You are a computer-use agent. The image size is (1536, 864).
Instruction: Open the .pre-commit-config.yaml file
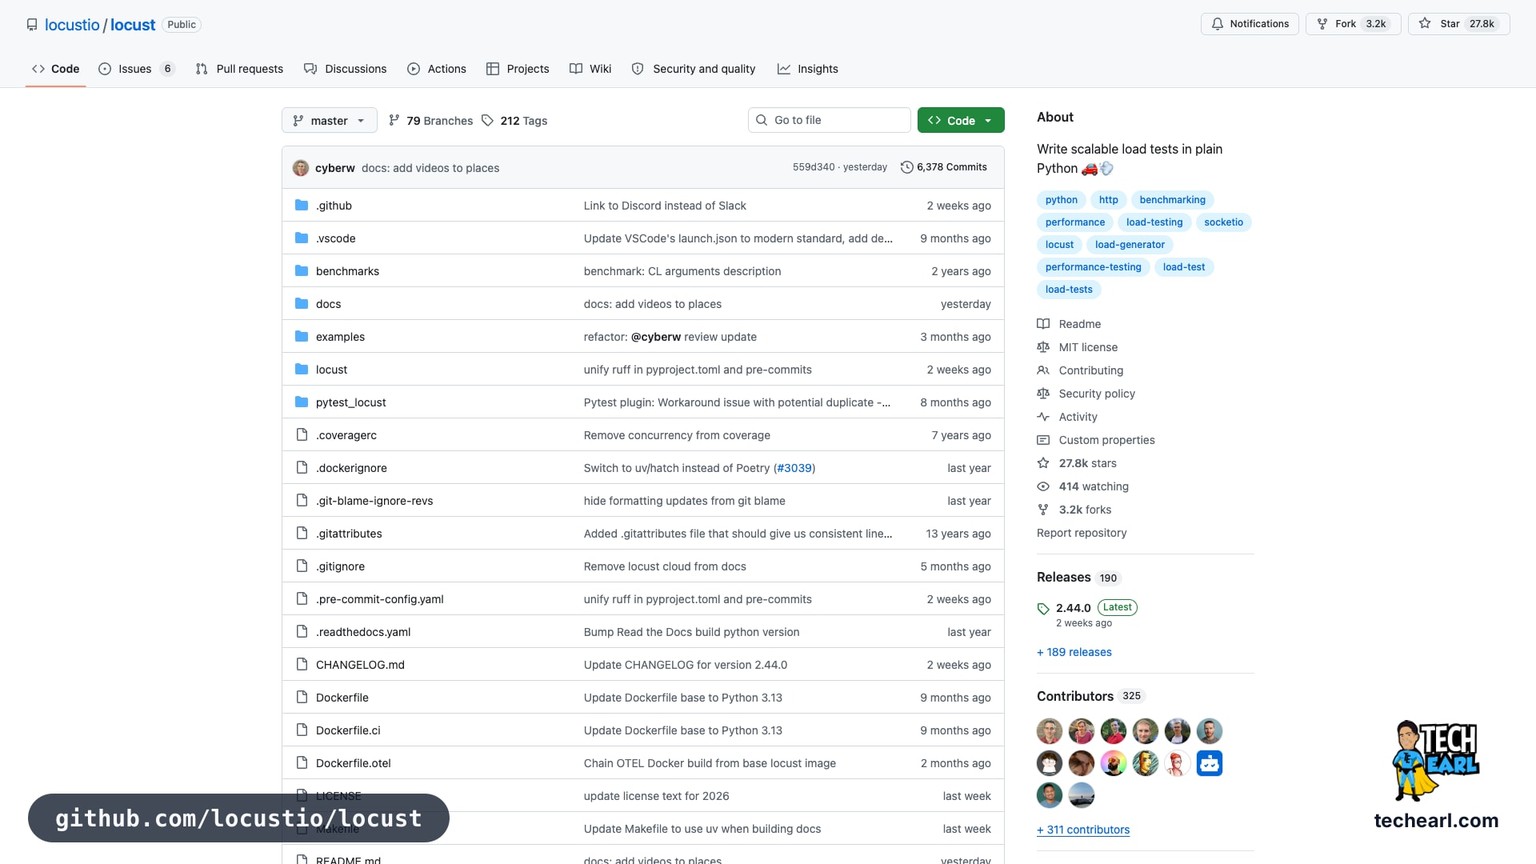pyautogui.click(x=380, y=599)
